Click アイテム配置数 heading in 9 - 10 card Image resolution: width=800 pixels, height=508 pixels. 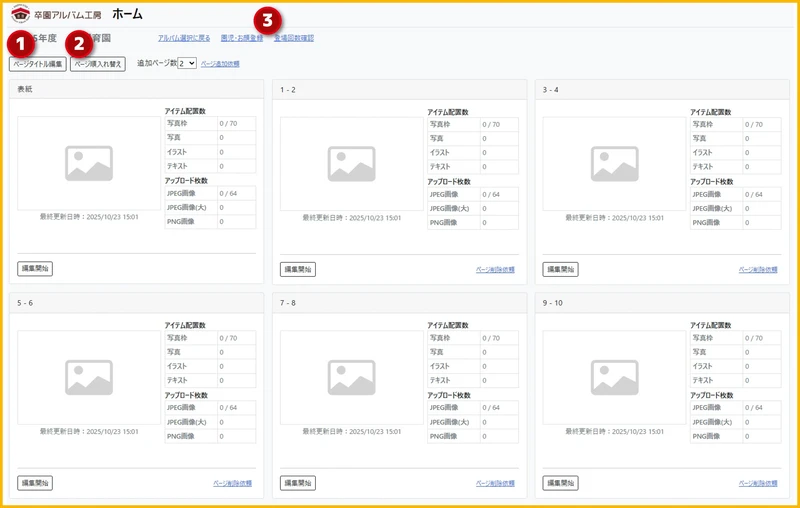(x=711, y=325)
